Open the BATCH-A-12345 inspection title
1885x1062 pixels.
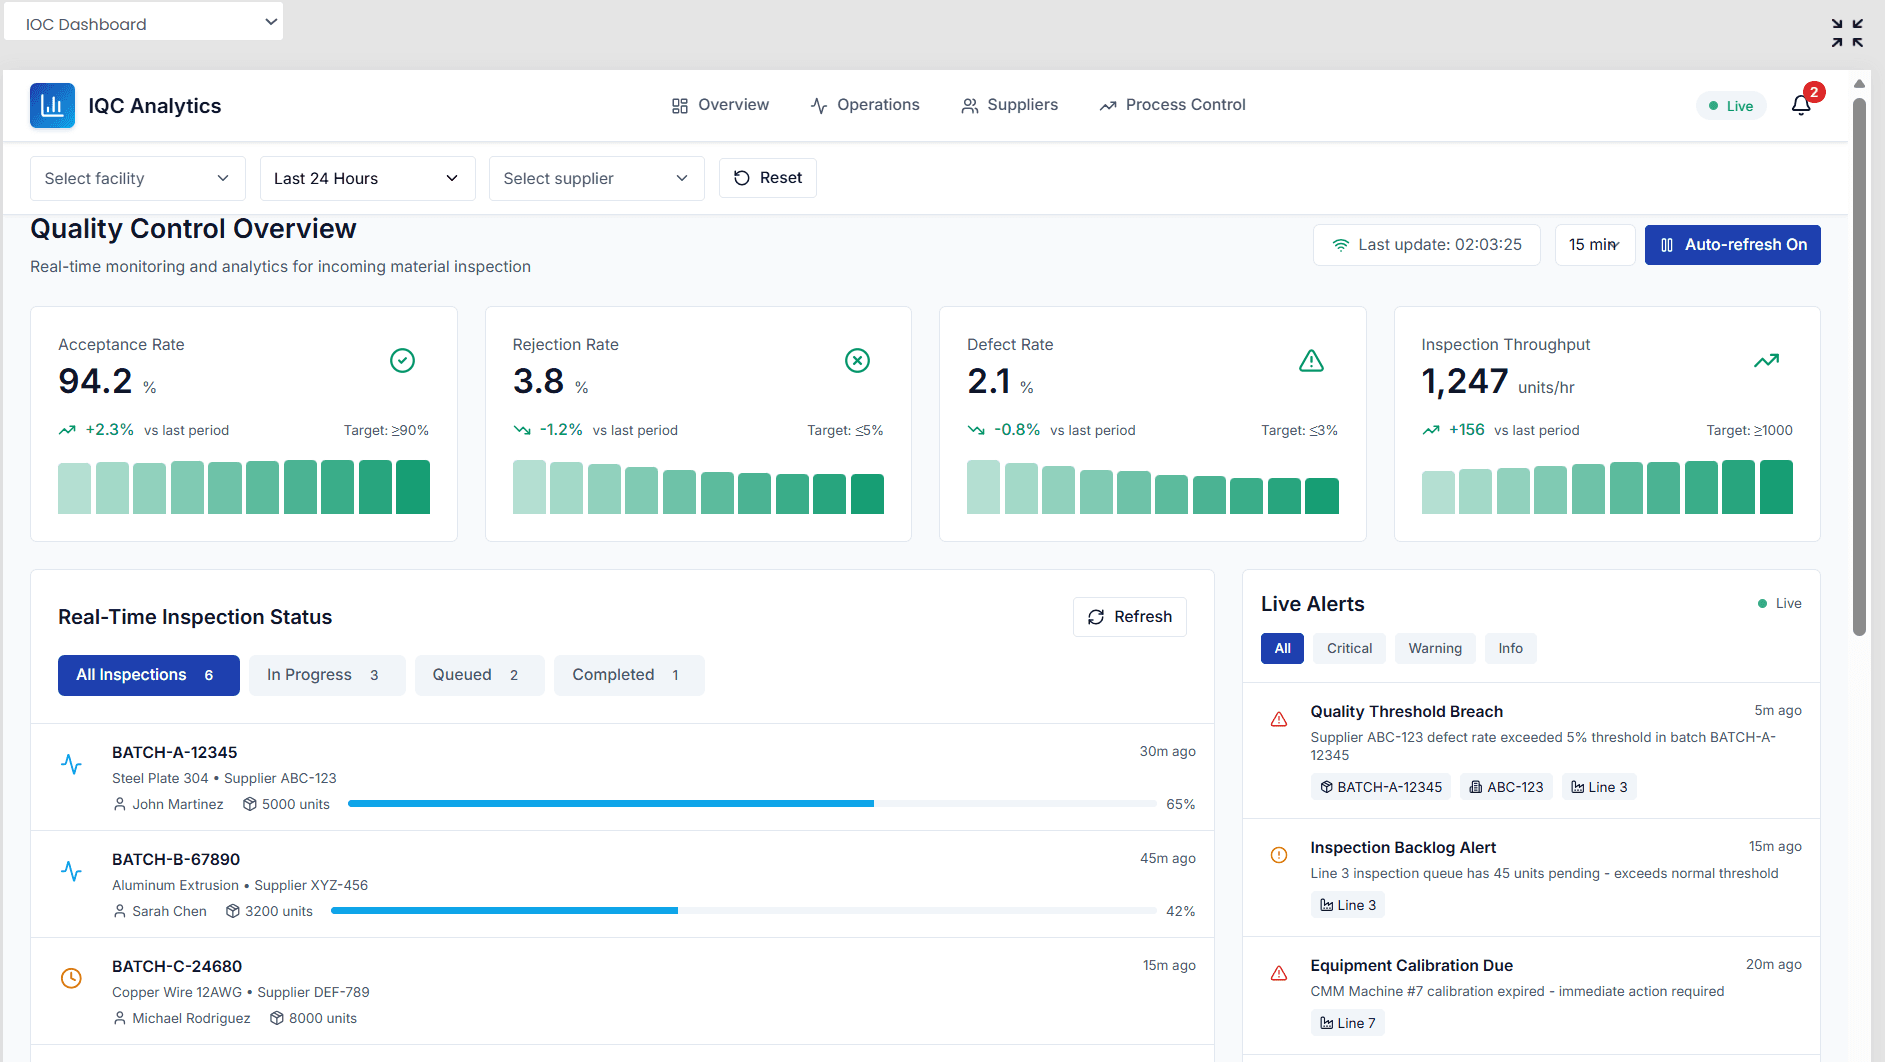tap(175, 752)
